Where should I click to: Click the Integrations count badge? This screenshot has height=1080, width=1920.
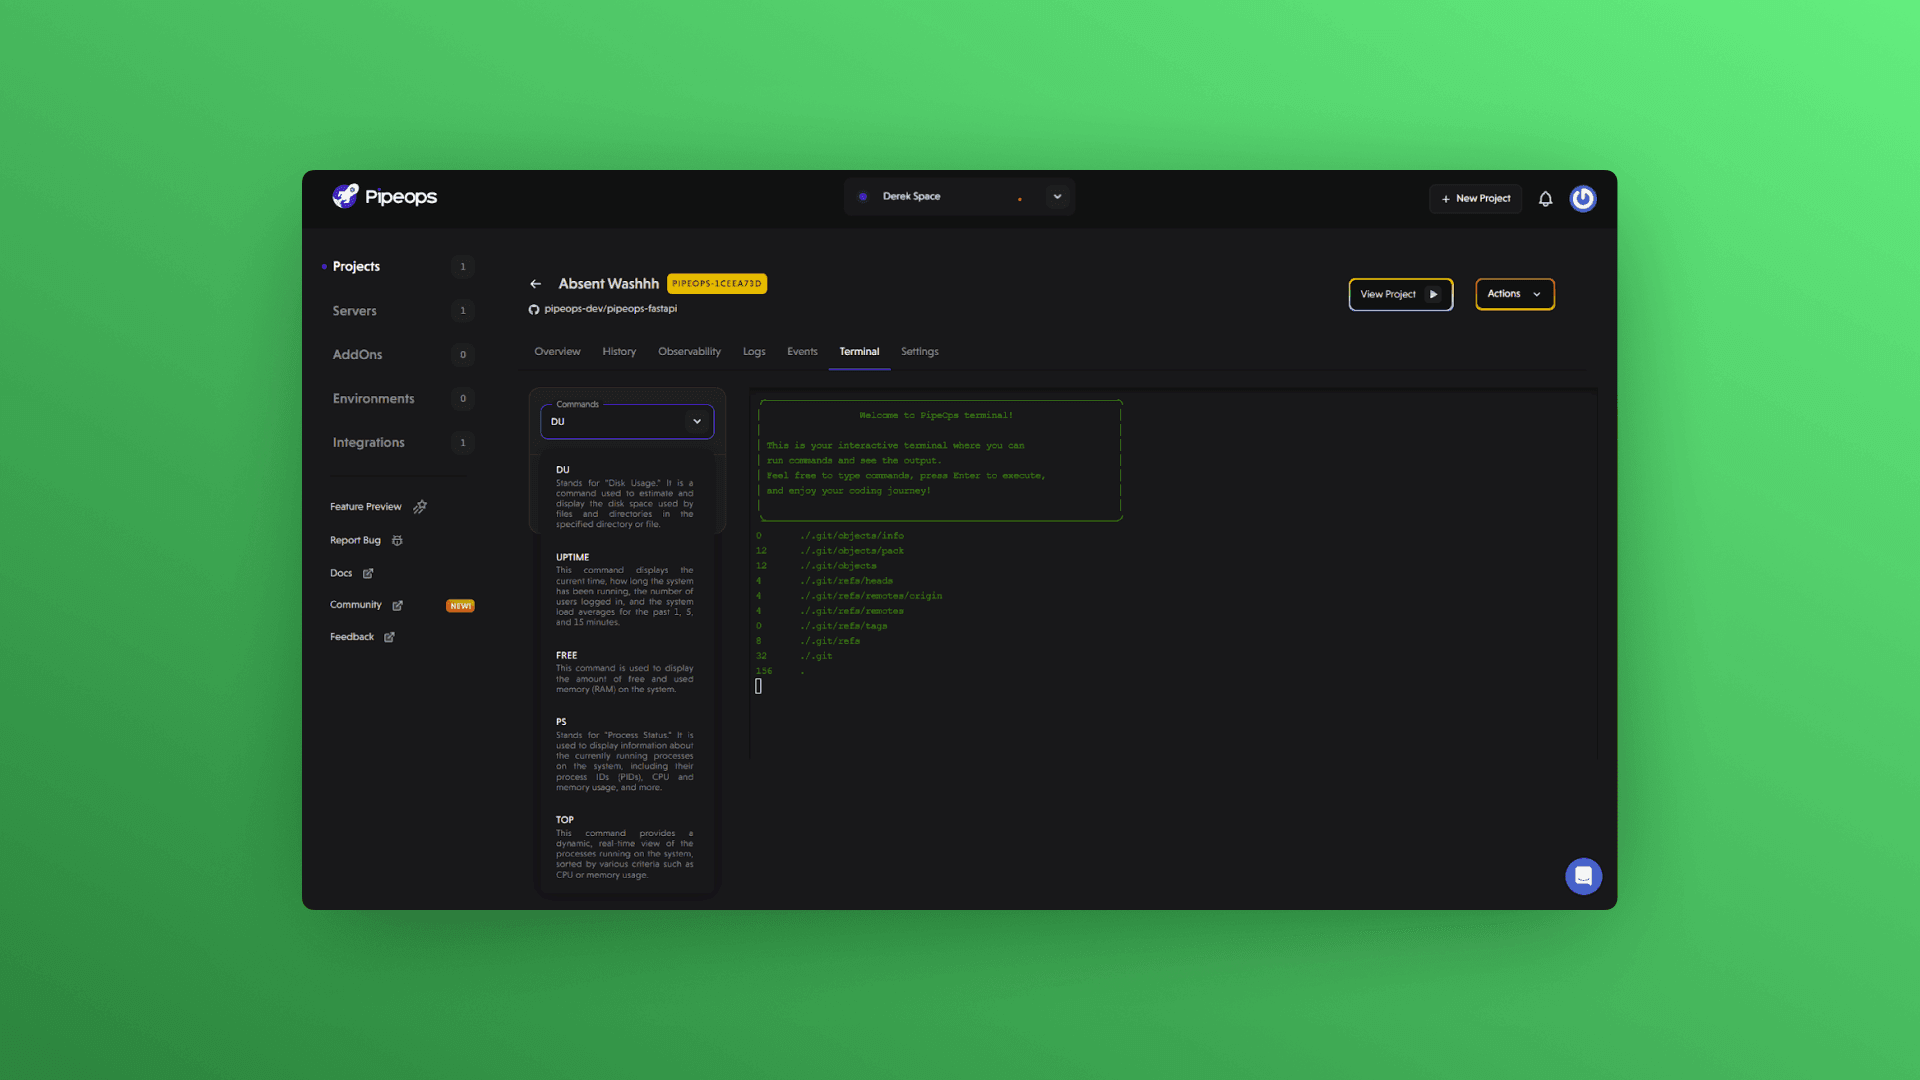462,443
